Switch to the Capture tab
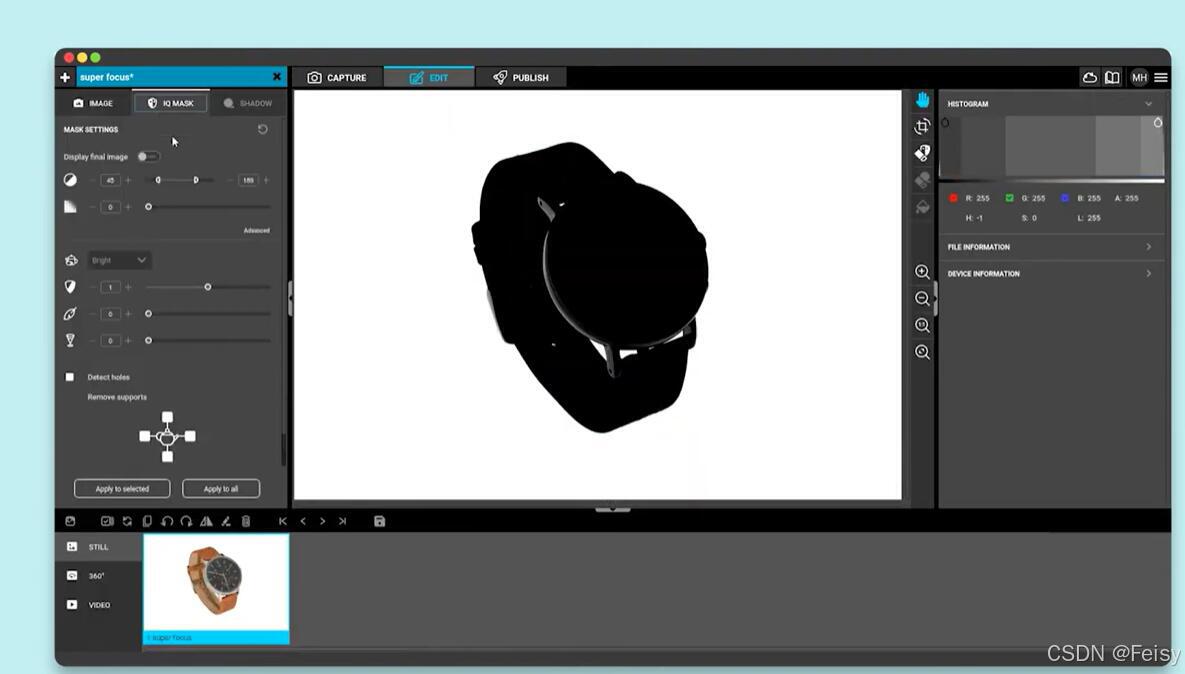This screenshot has width=1185, height=674. (x=337, y=77)
